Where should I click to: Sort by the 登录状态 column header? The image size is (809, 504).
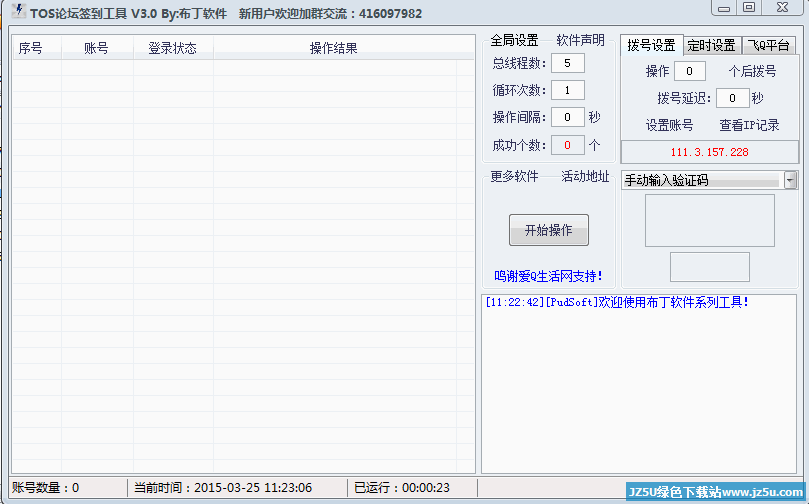(173, 48)
